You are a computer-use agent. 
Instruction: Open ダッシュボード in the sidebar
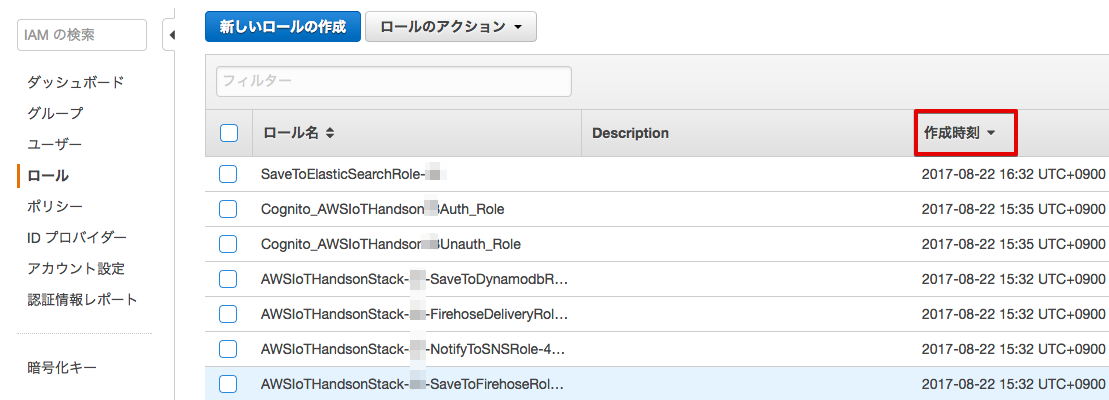[x=76, y=82]
